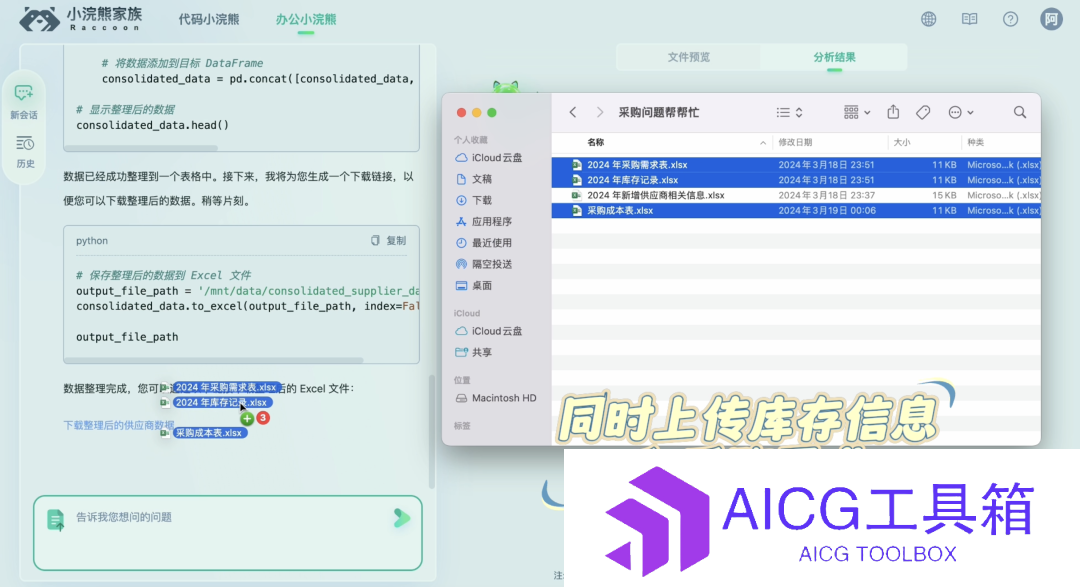Close the Finder window
This screenshot has width=1080, height=587.
click(x=461, y=112)
